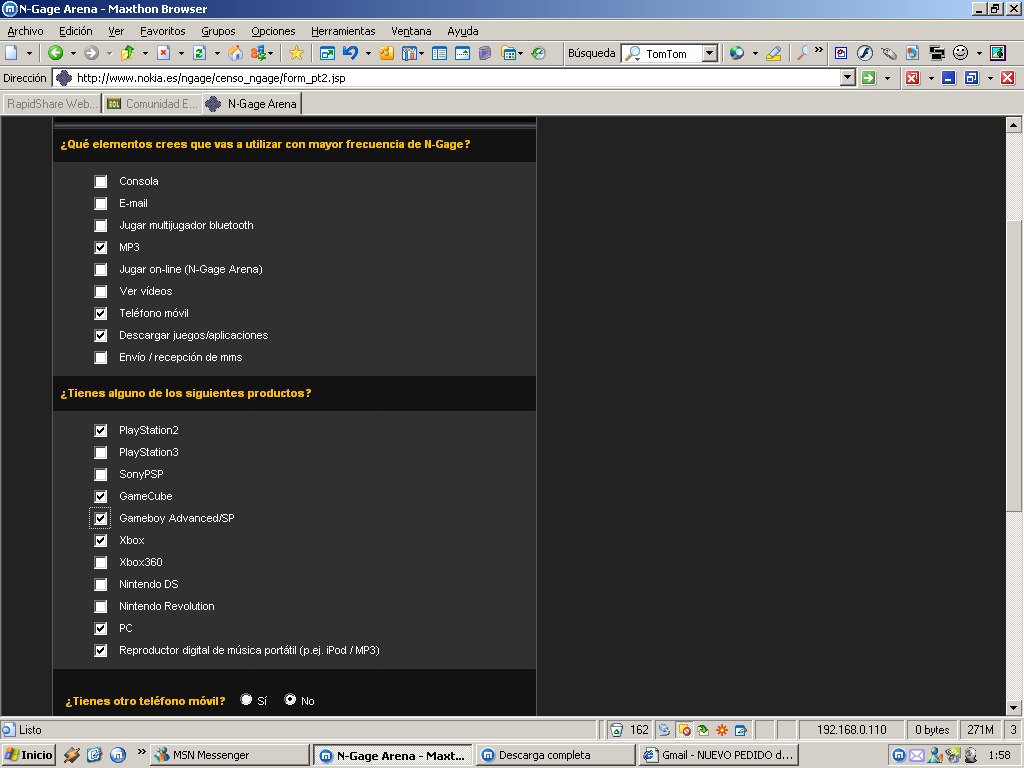The height and width of the screenshot is (768, 1024).
Task: Open the Archivo menu
Action: [x=25, y=31]
